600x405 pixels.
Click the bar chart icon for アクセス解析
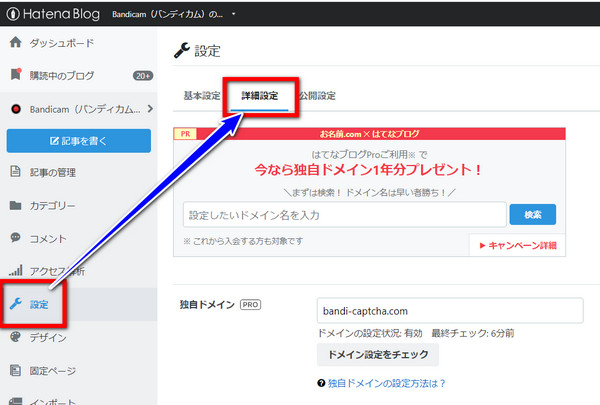pyautogui.click(x=15, y=270)
